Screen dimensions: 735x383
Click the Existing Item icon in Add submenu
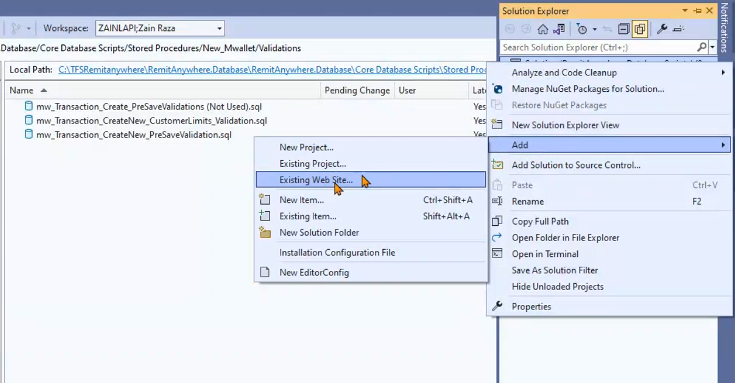pyautogui.click(x=265, y=216)
